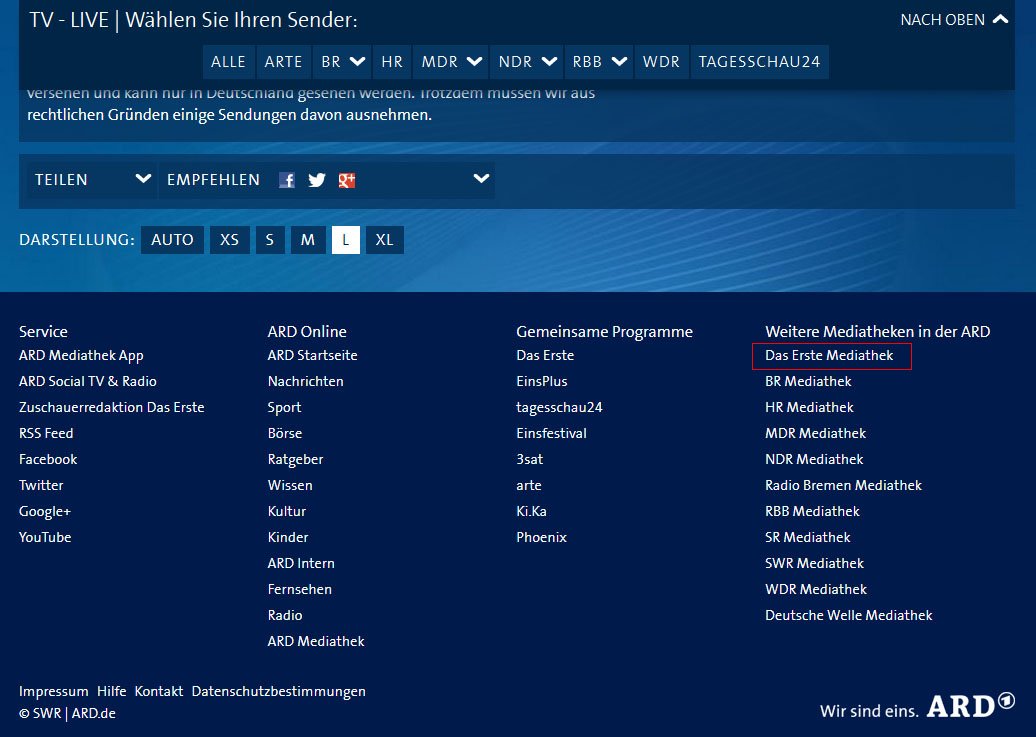Image resolution: width=1036 pixels, height=737 pixels.
Task: Open the Impressum link
Action: (x=54, y=691)
